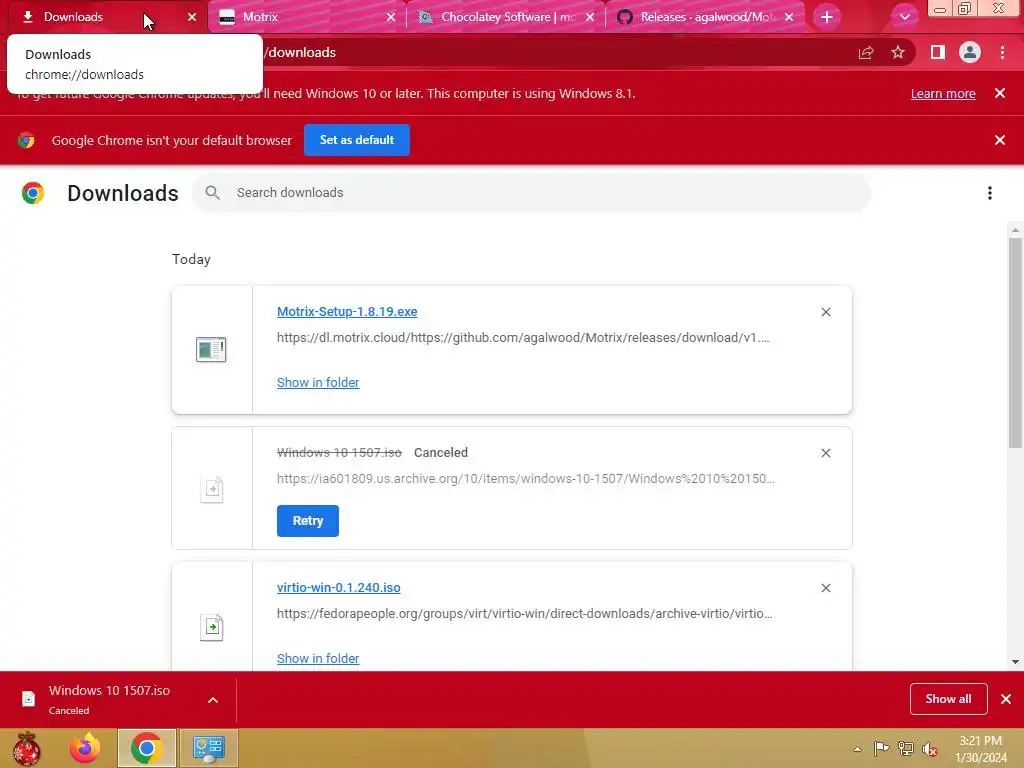Close the Motrix tab
Screen dimensions: 1024x768
click(391, 17)
